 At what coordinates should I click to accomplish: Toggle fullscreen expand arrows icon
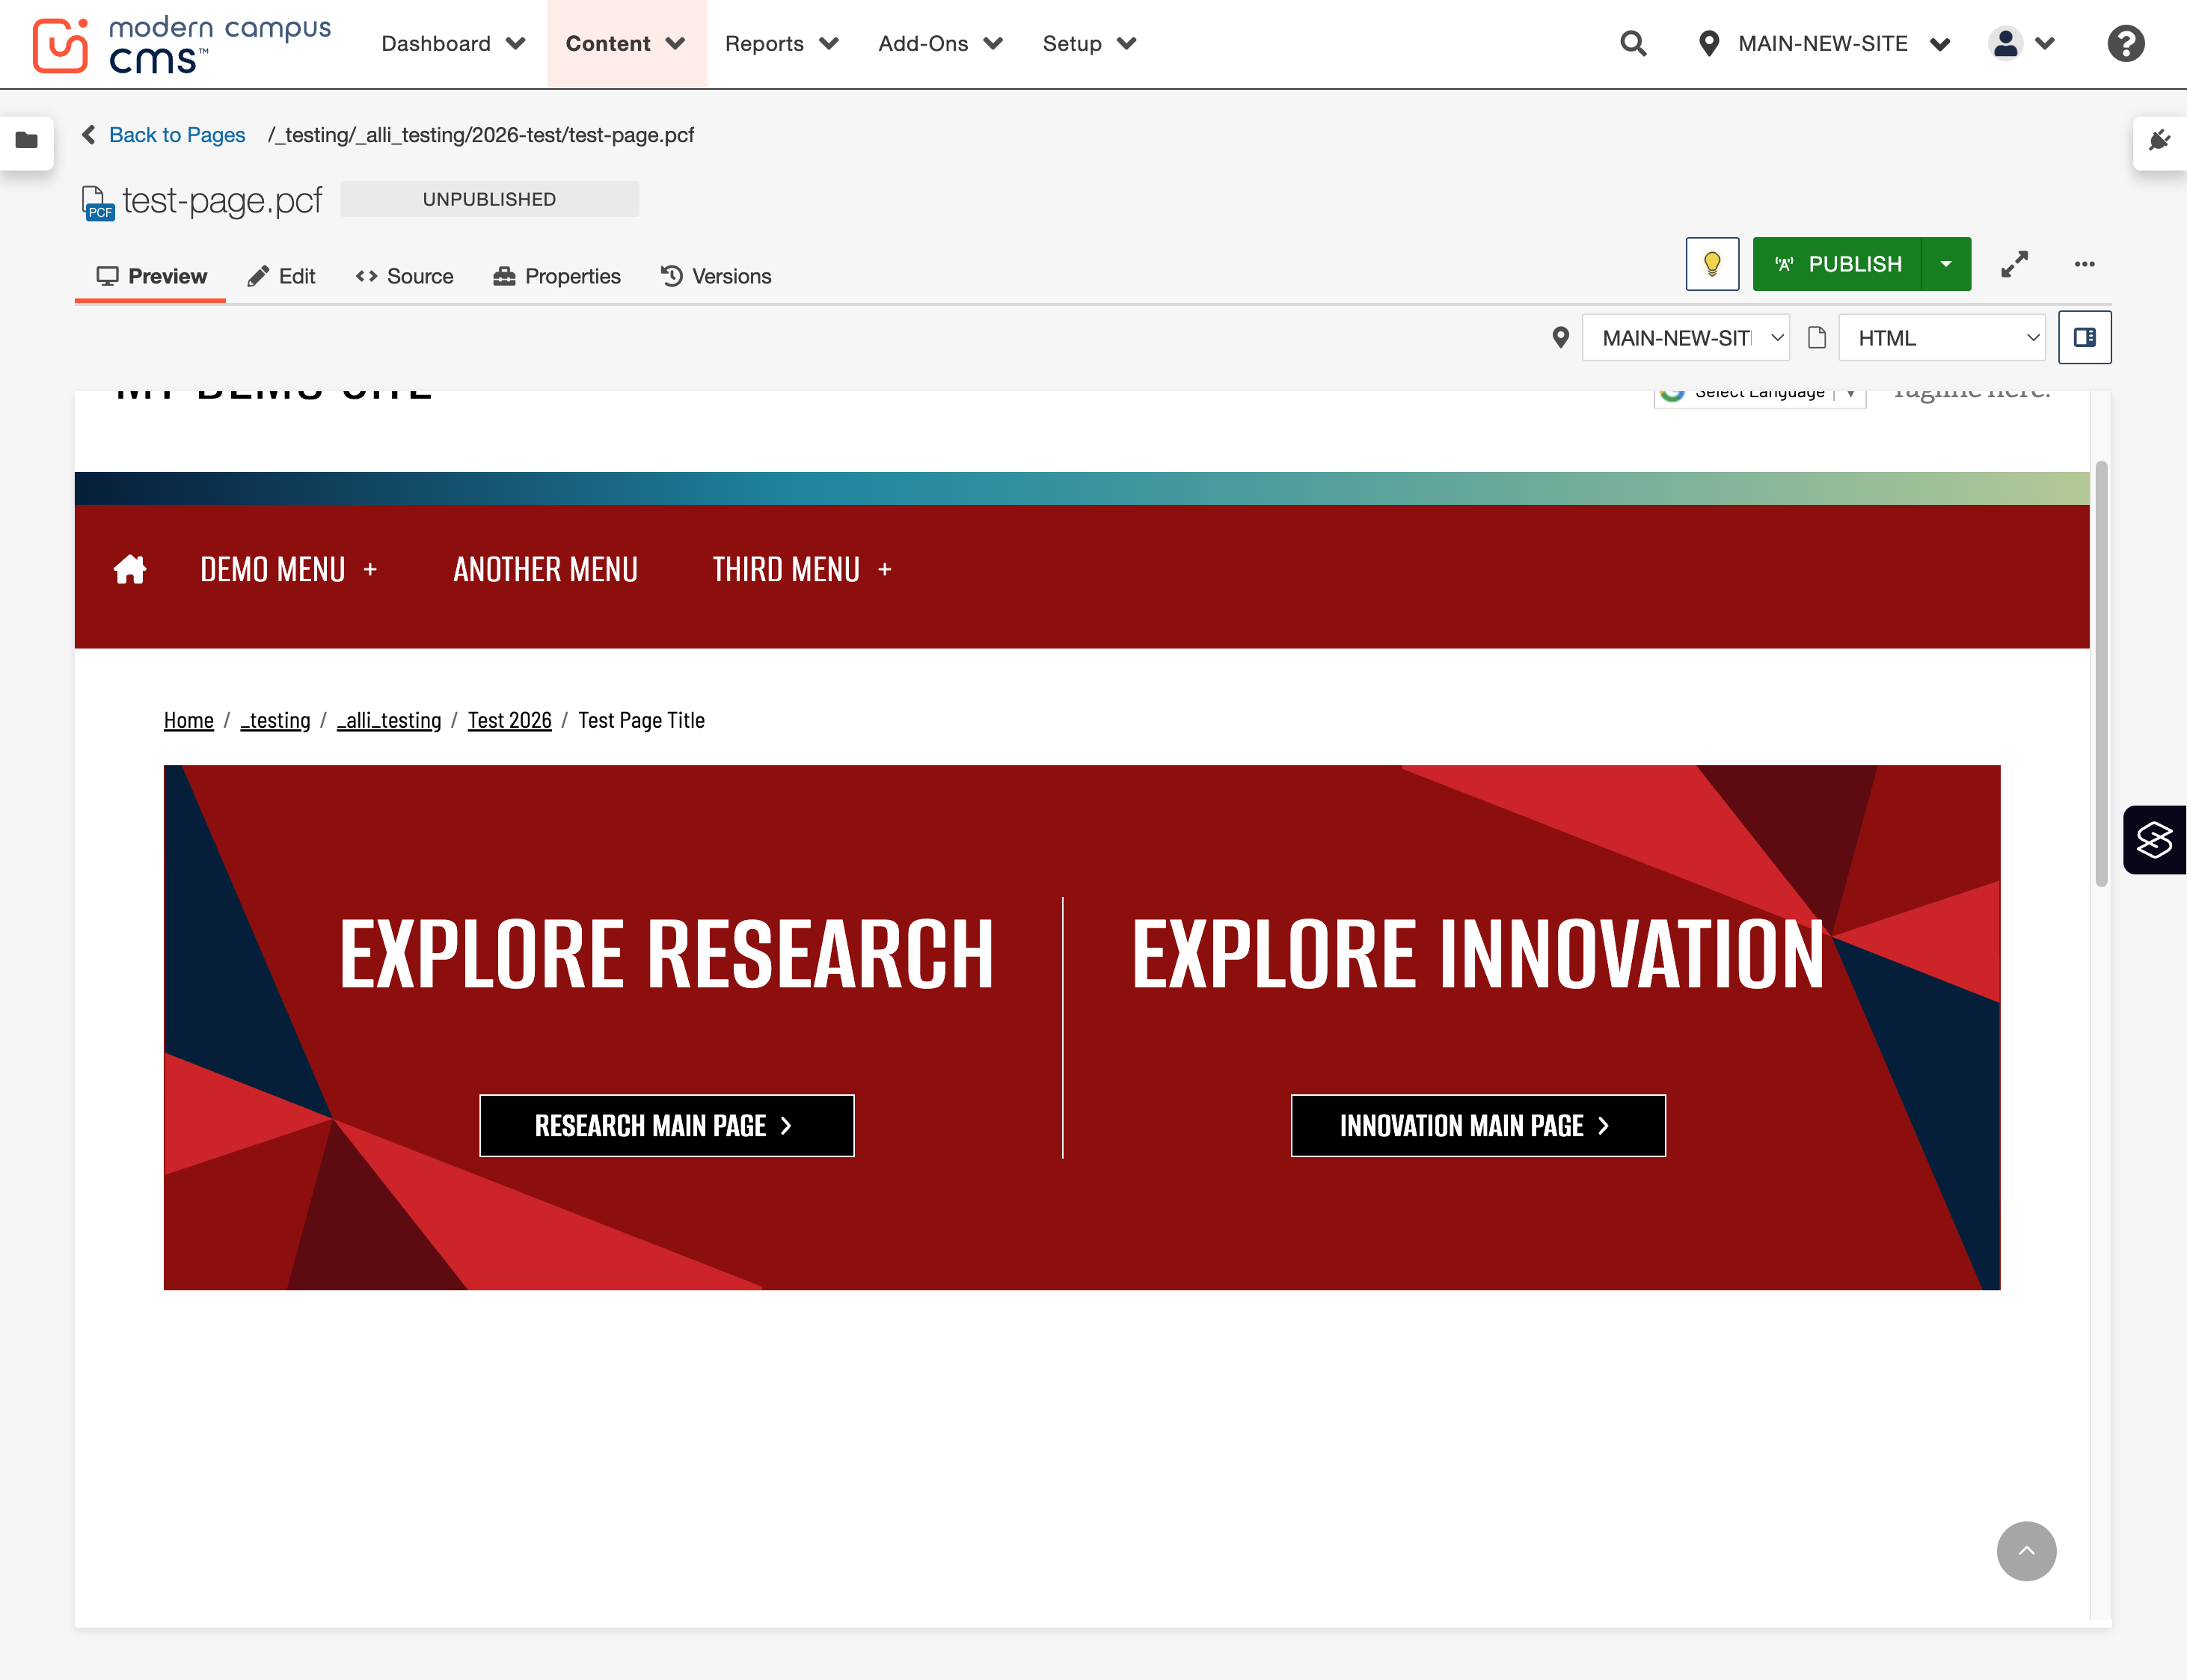(x=2014, y=264)
